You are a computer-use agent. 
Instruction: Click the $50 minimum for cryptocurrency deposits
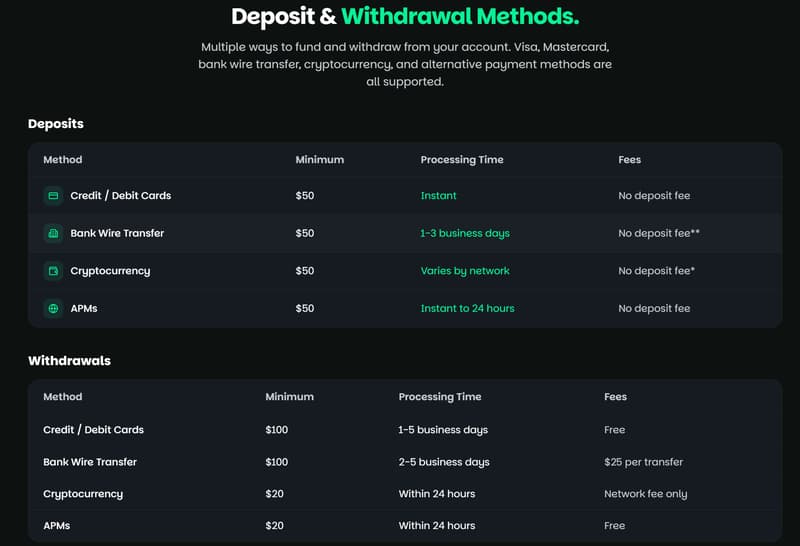coord(305,271)
